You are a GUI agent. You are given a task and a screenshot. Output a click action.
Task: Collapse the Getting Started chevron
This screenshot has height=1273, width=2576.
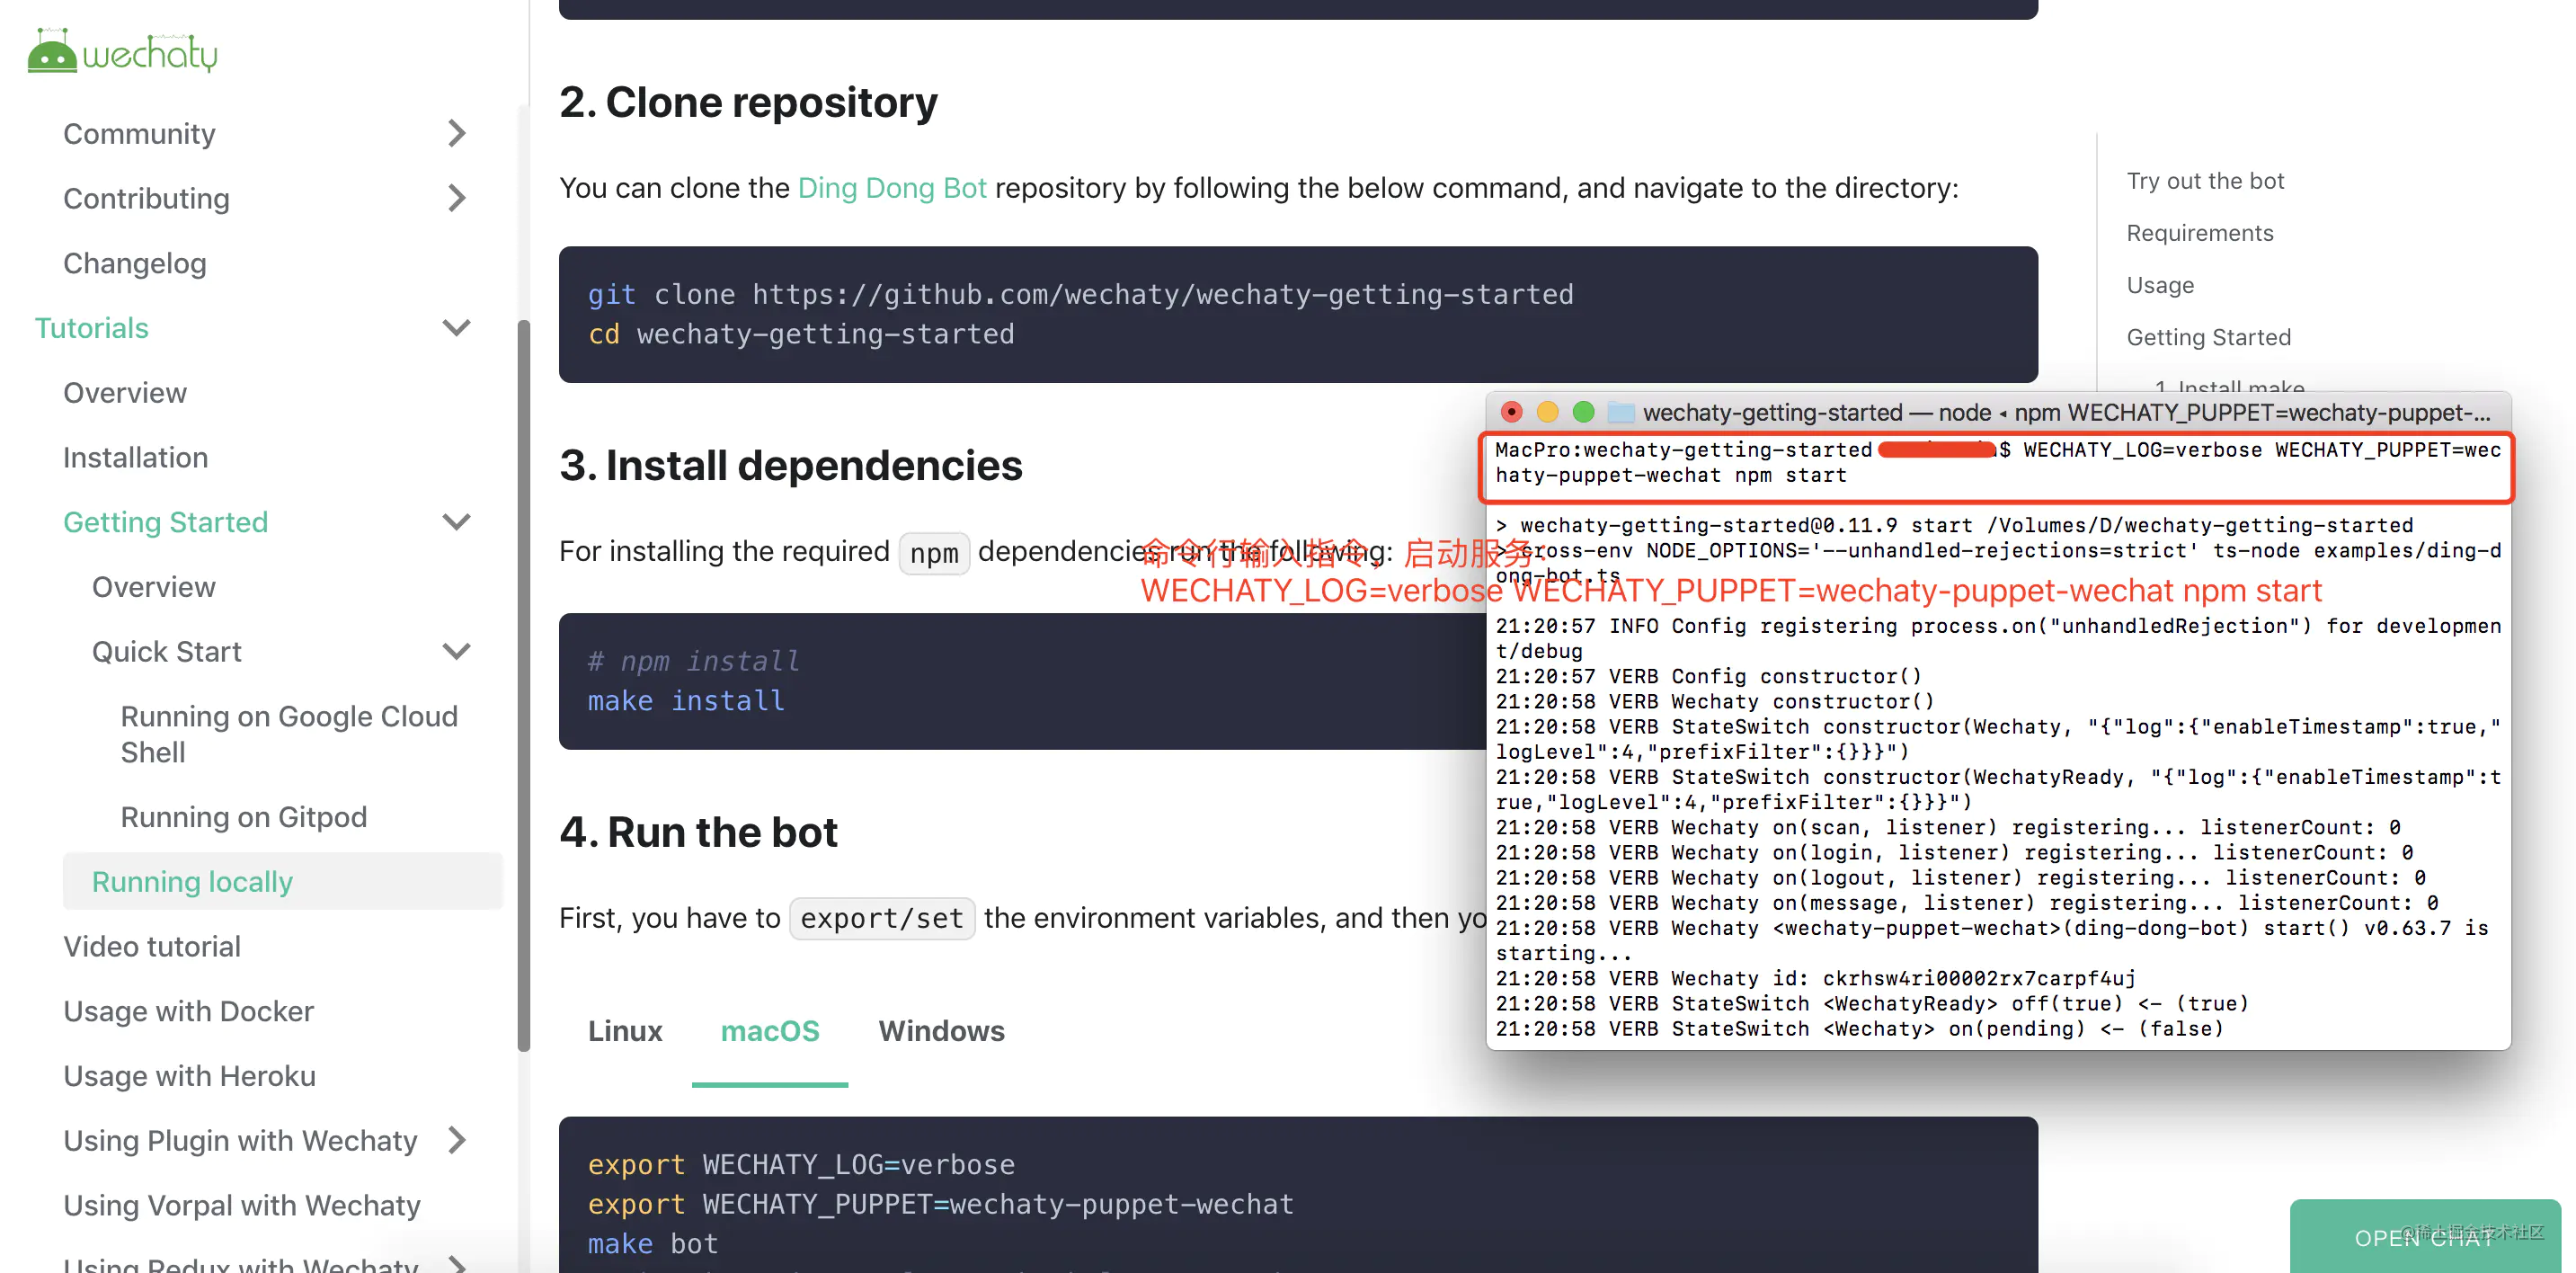[457, 522]
